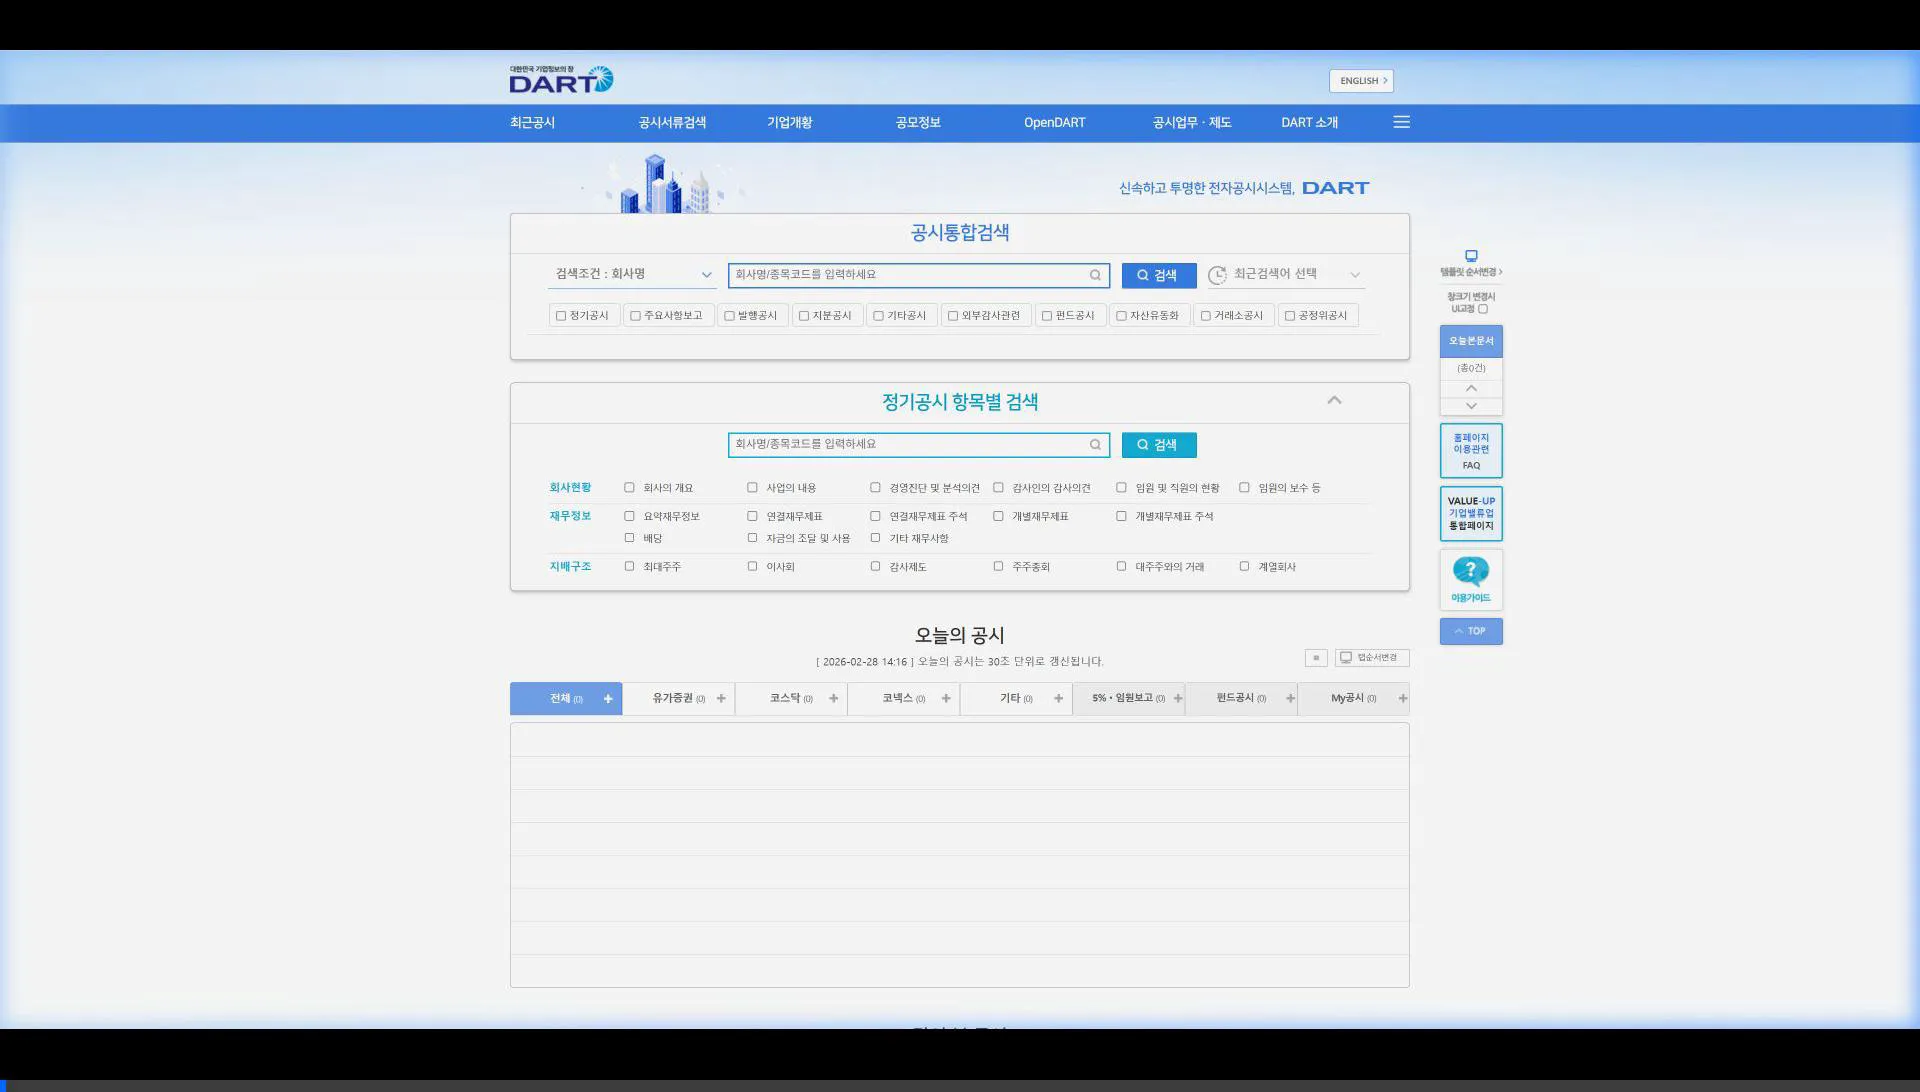This screenshot has width=1920, height=1092.
Task: Enable the 펀드공시 filter checkbox
Action: [1047, 316]
